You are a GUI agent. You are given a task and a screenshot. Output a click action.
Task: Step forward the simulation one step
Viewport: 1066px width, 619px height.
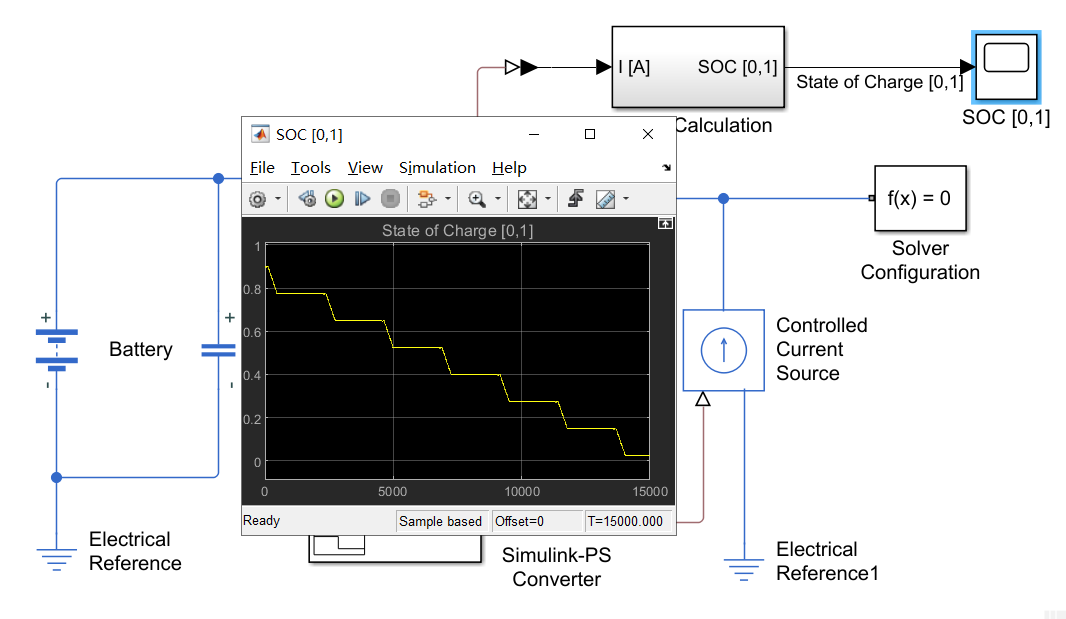pos(362,198)
